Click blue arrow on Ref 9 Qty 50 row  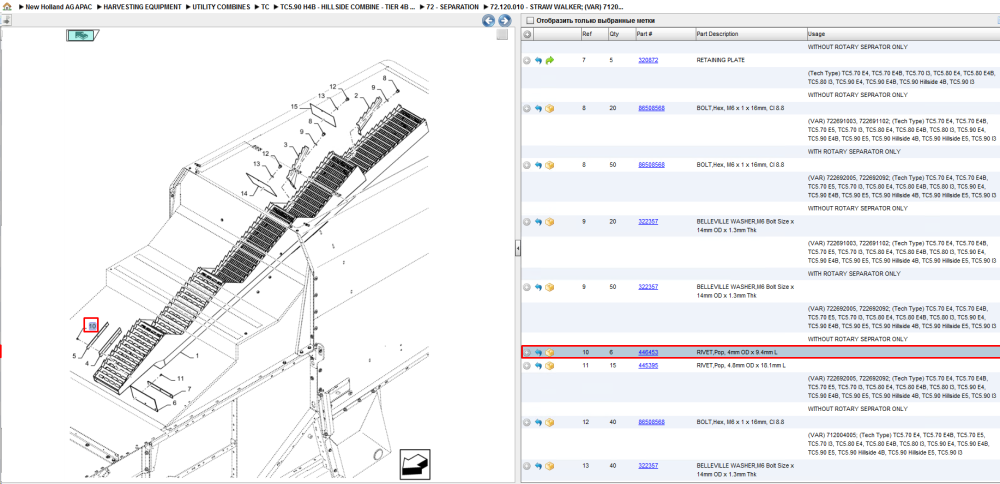pos(538,287)
